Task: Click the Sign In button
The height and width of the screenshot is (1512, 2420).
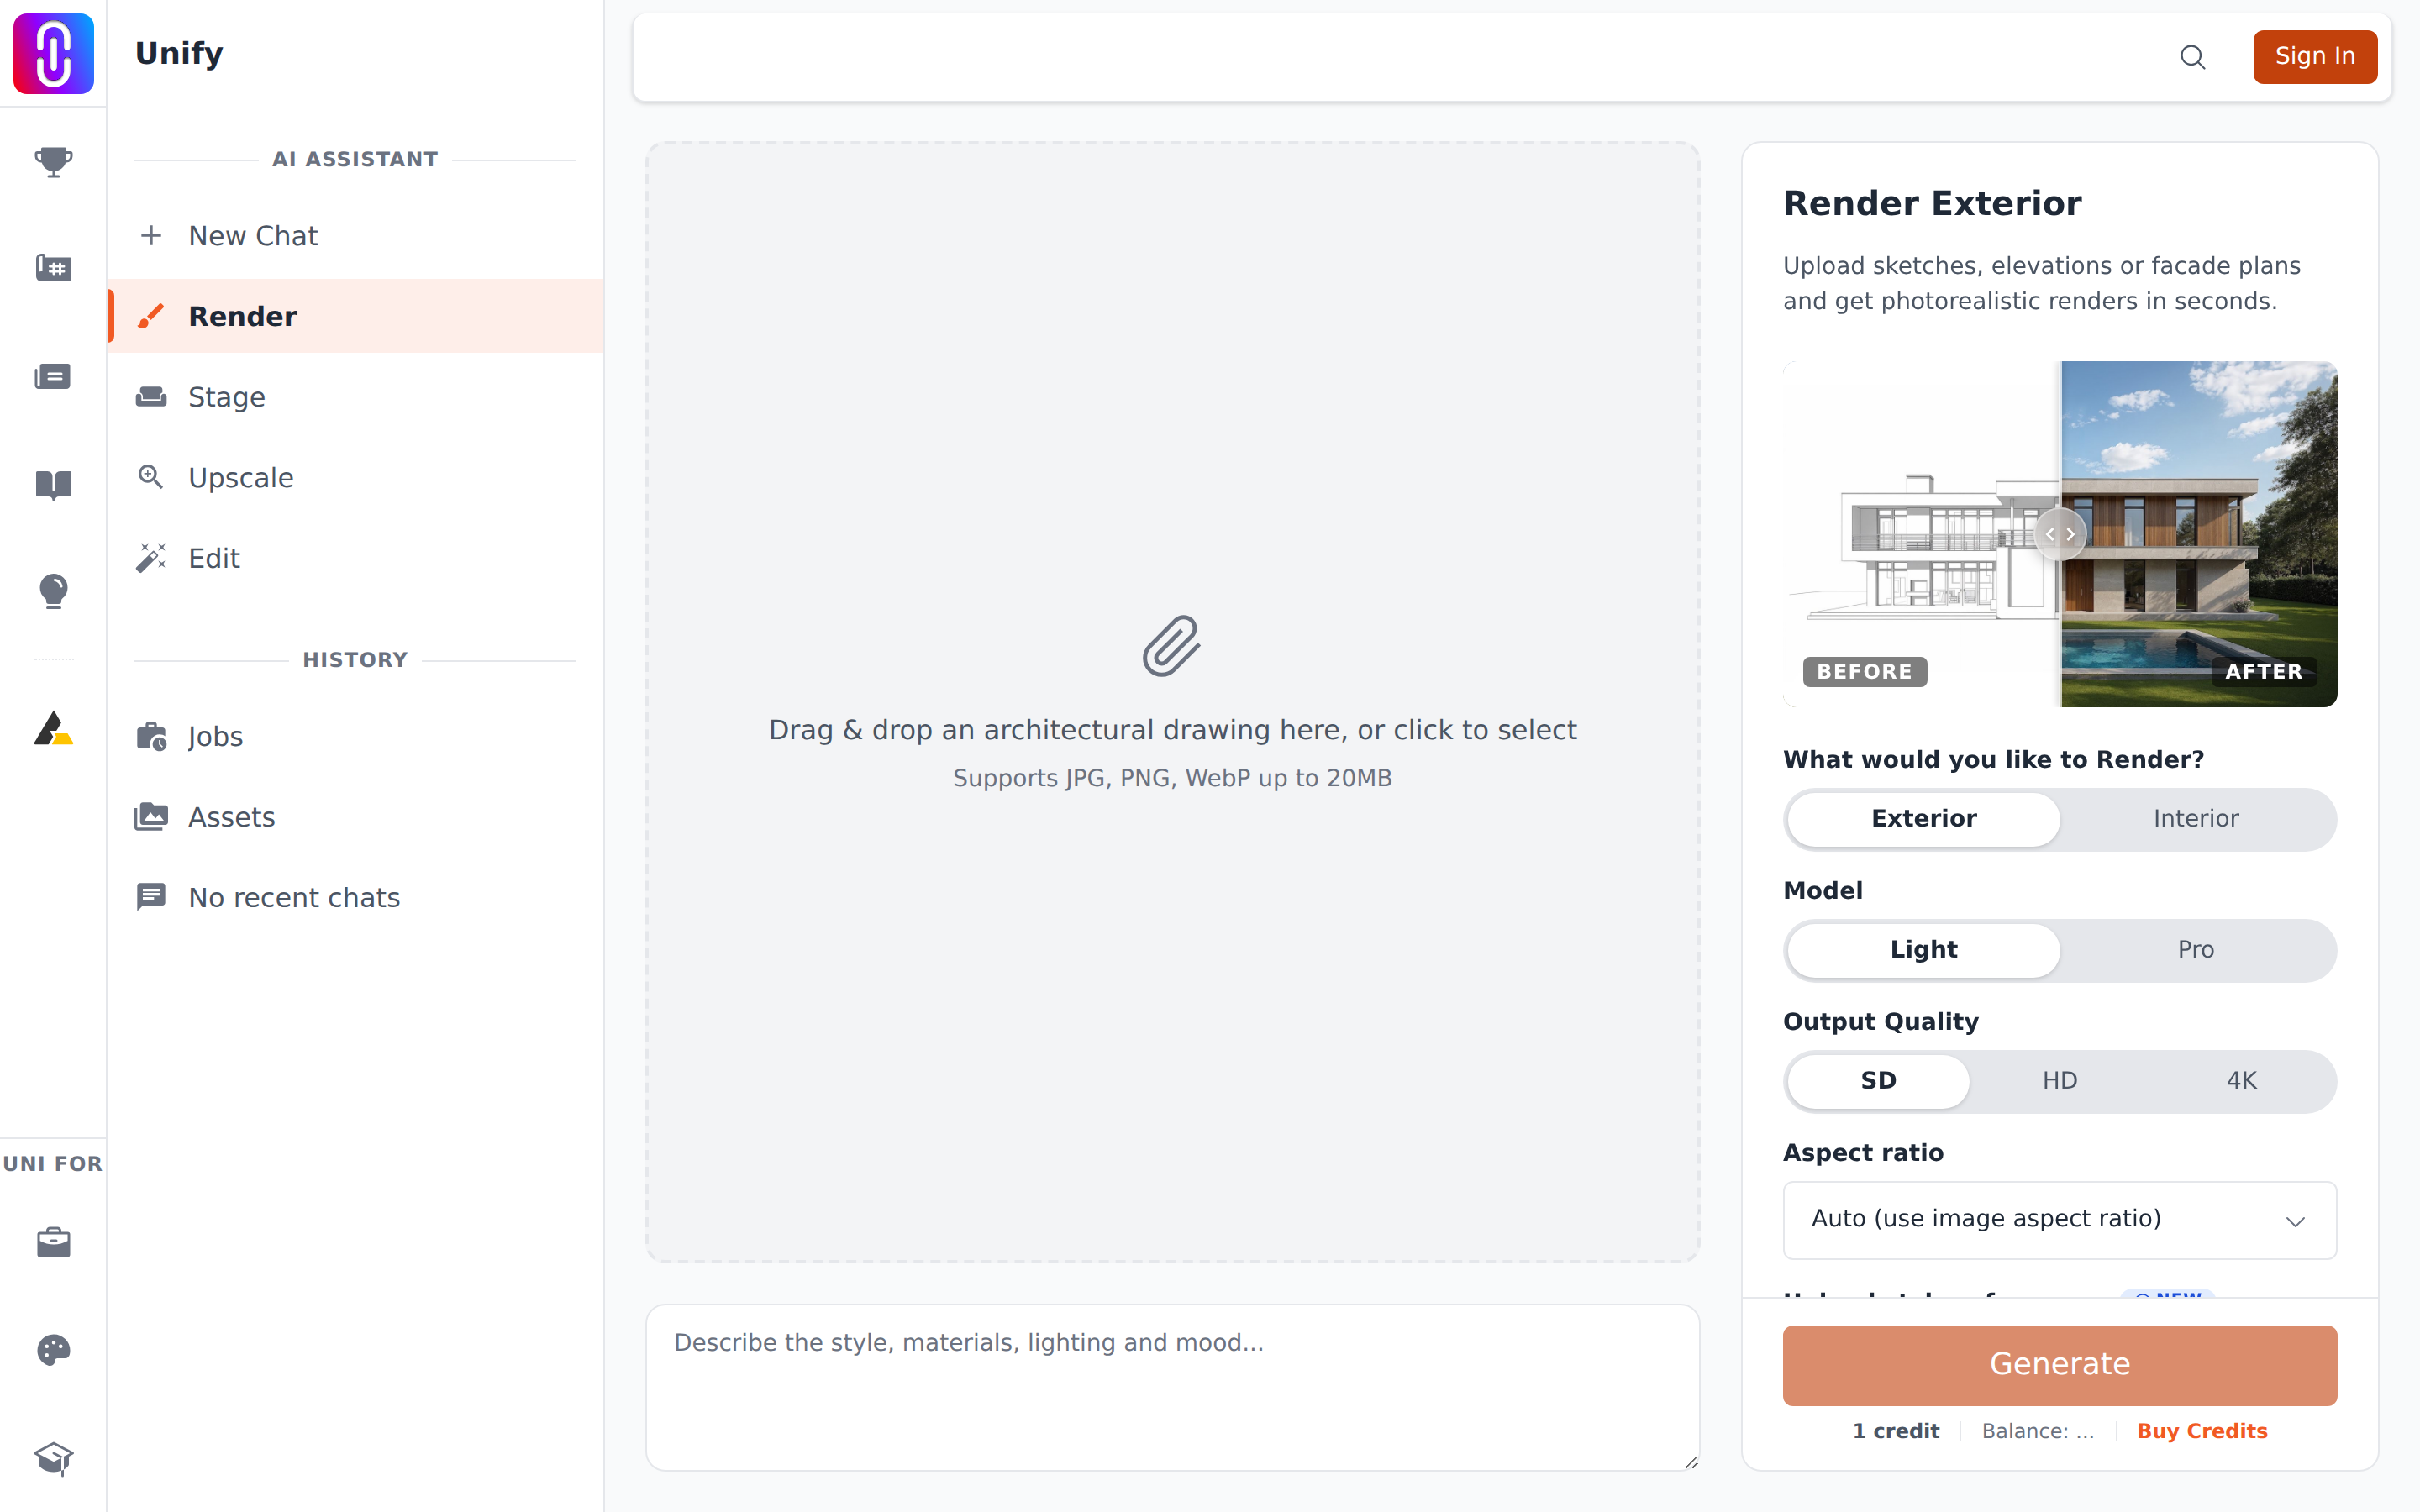Action: [2314, 57]
